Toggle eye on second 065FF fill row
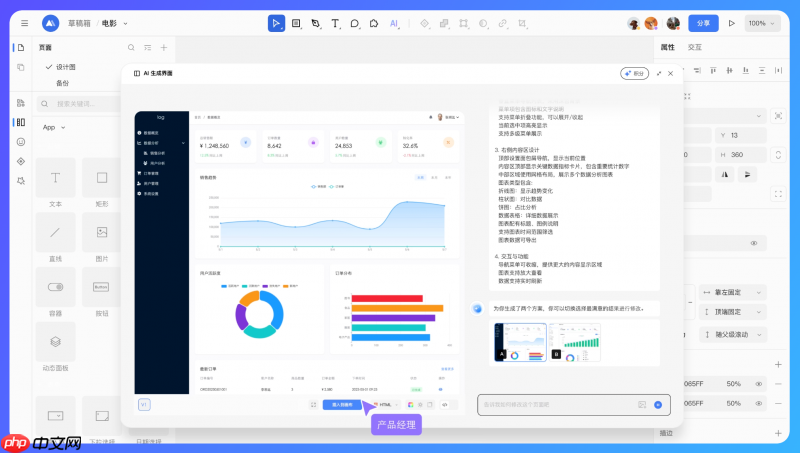The height and width of the screenshot is (453, 800). [x=759, y=403]
